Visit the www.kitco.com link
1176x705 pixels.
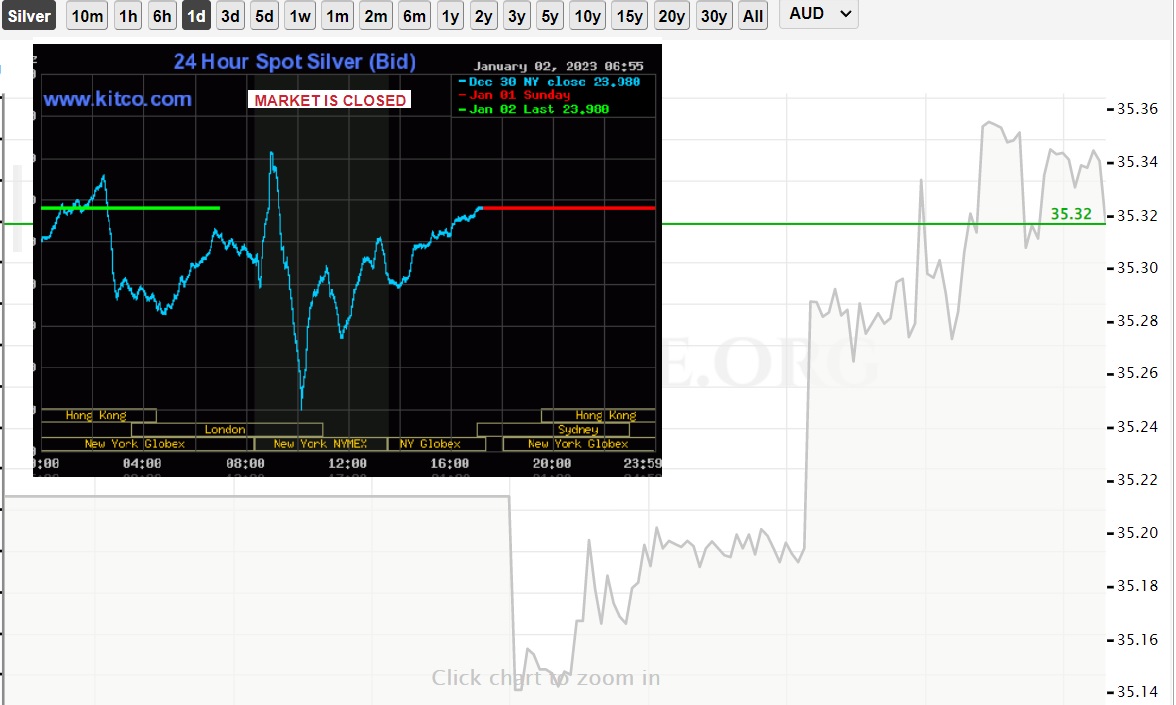click(x=117, y=99)
